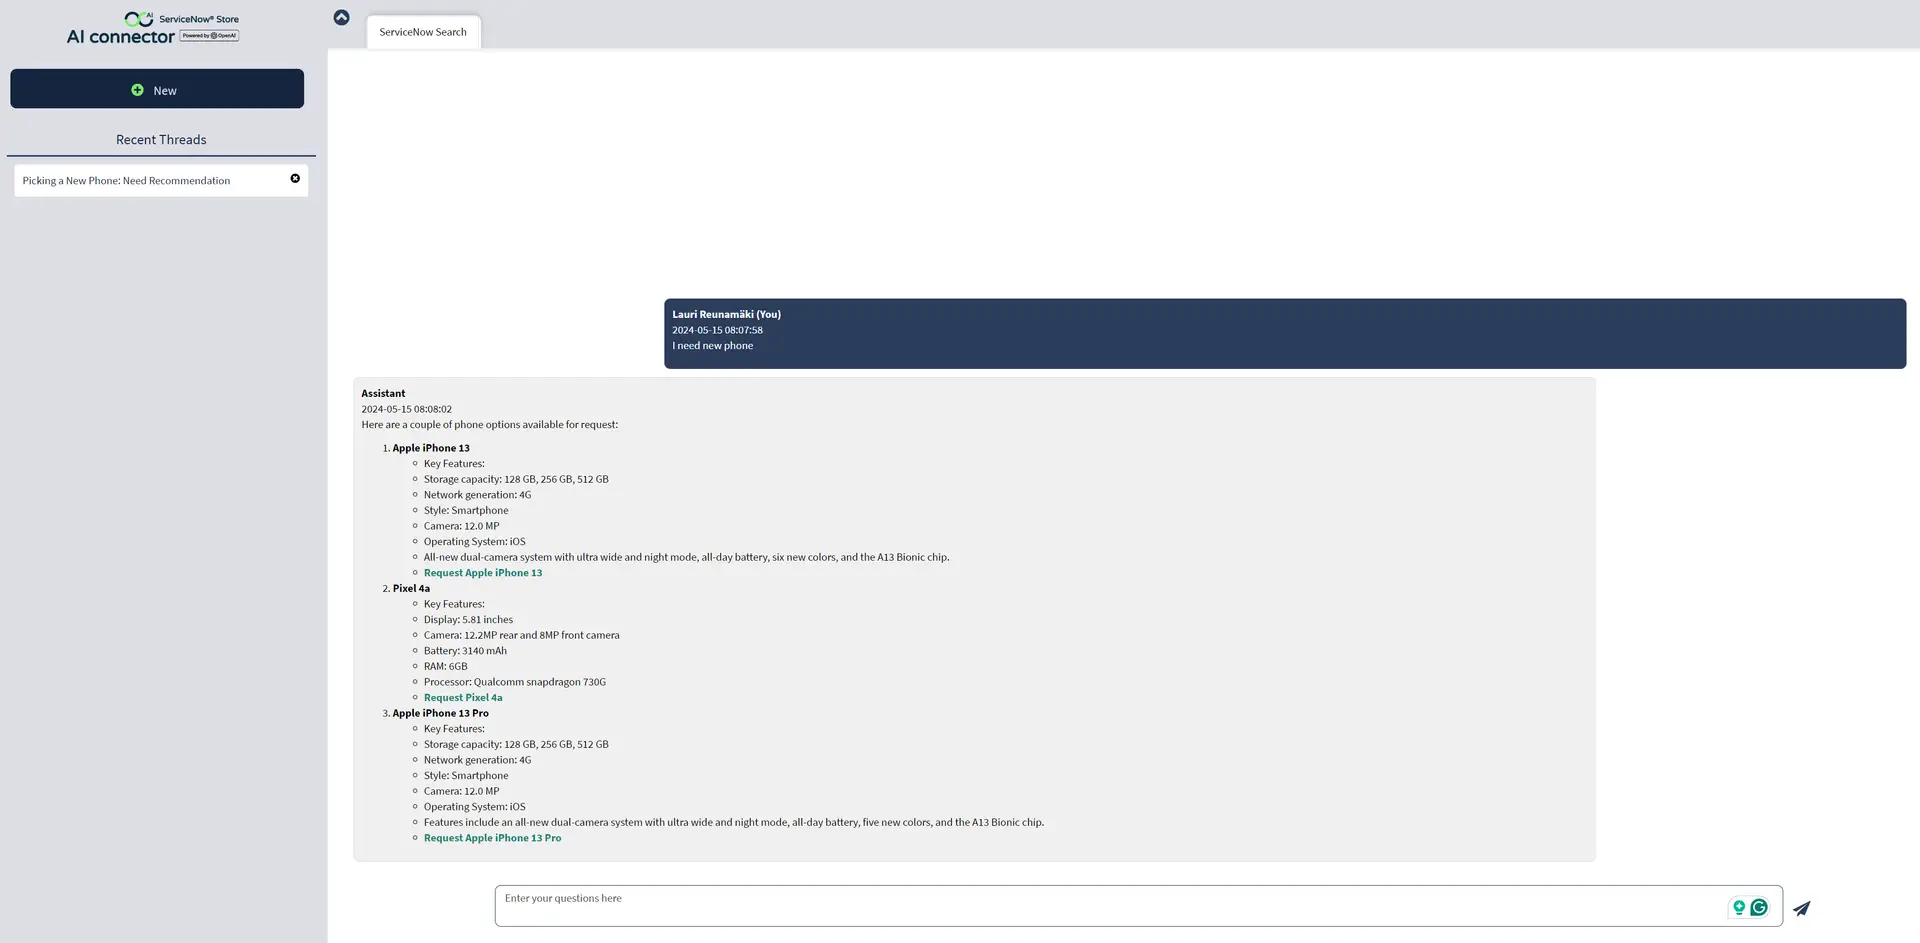Image resolution: width=1920 pixels, height=943 pixels.
Task: Send the message with the paper plane icon
Action: (x=1801, y=908)
